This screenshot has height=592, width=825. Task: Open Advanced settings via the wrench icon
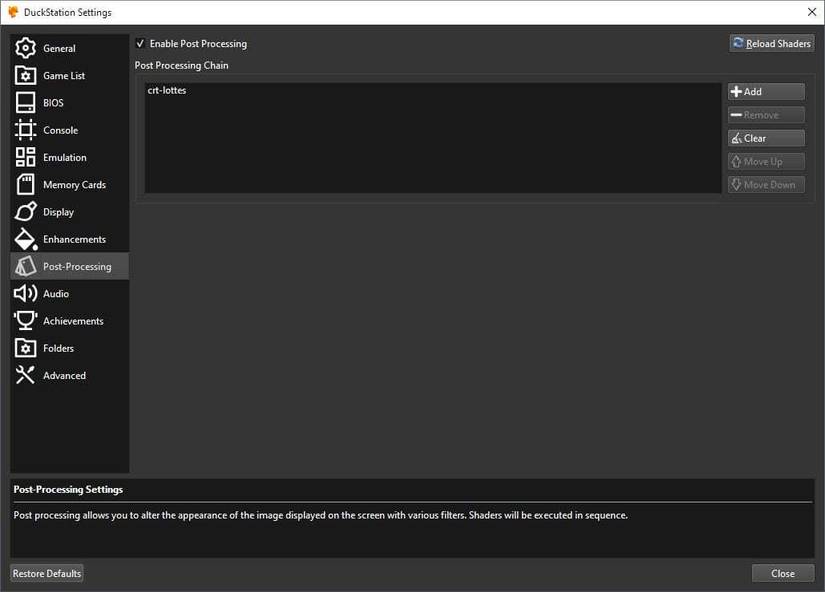pyautogui.click(x=28, y=375)
